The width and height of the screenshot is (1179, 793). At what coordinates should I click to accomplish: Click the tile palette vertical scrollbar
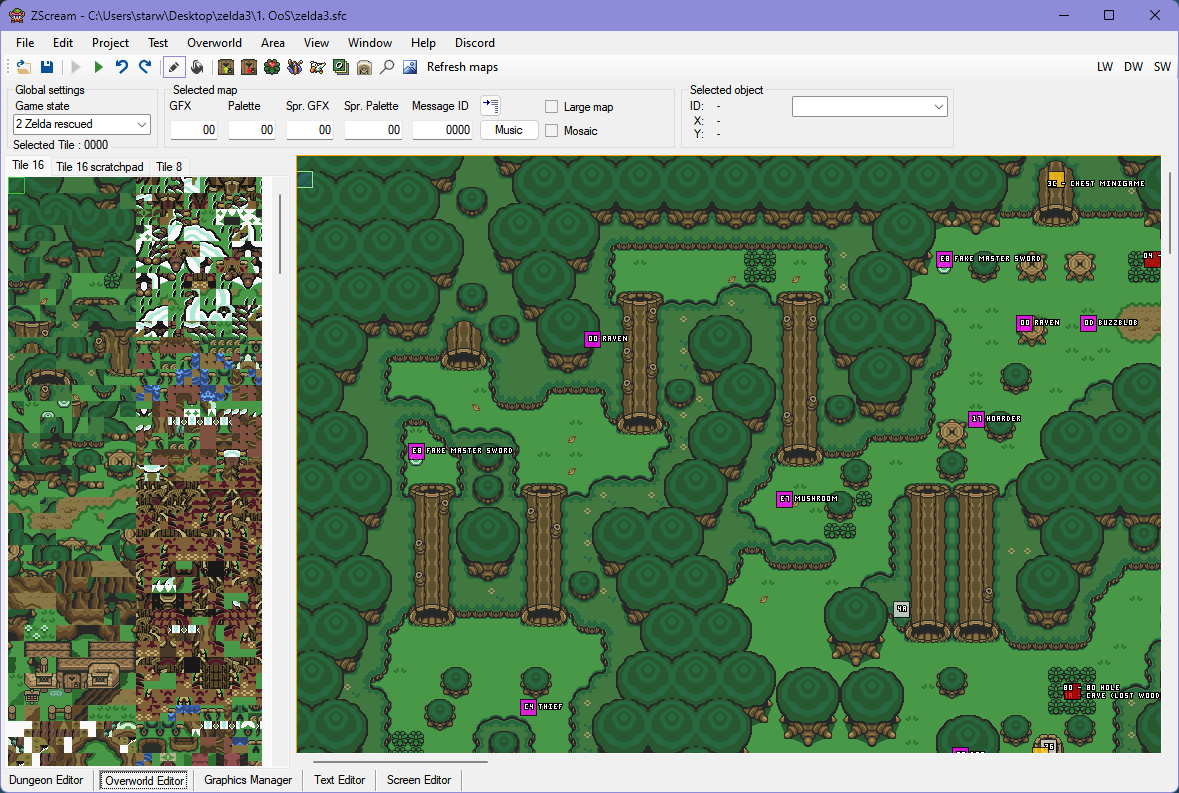point(280,234)
